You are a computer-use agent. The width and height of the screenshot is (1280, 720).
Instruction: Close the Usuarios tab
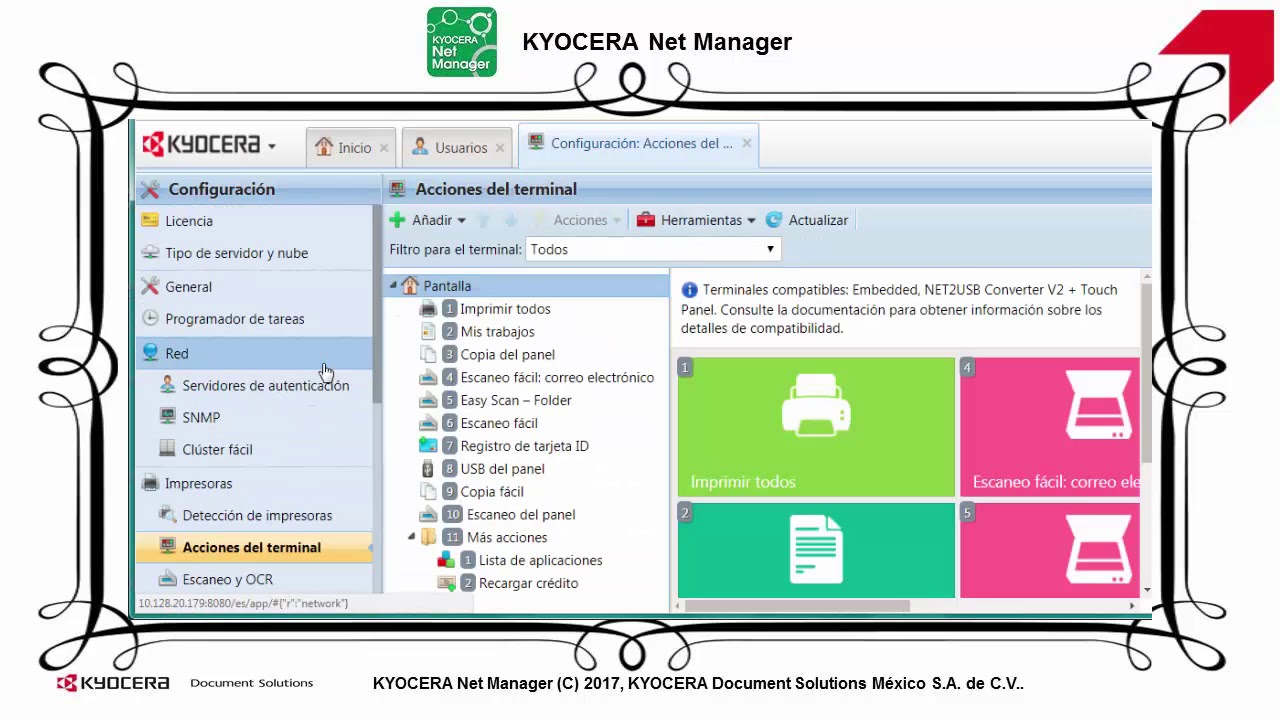[x=500, y=148]
